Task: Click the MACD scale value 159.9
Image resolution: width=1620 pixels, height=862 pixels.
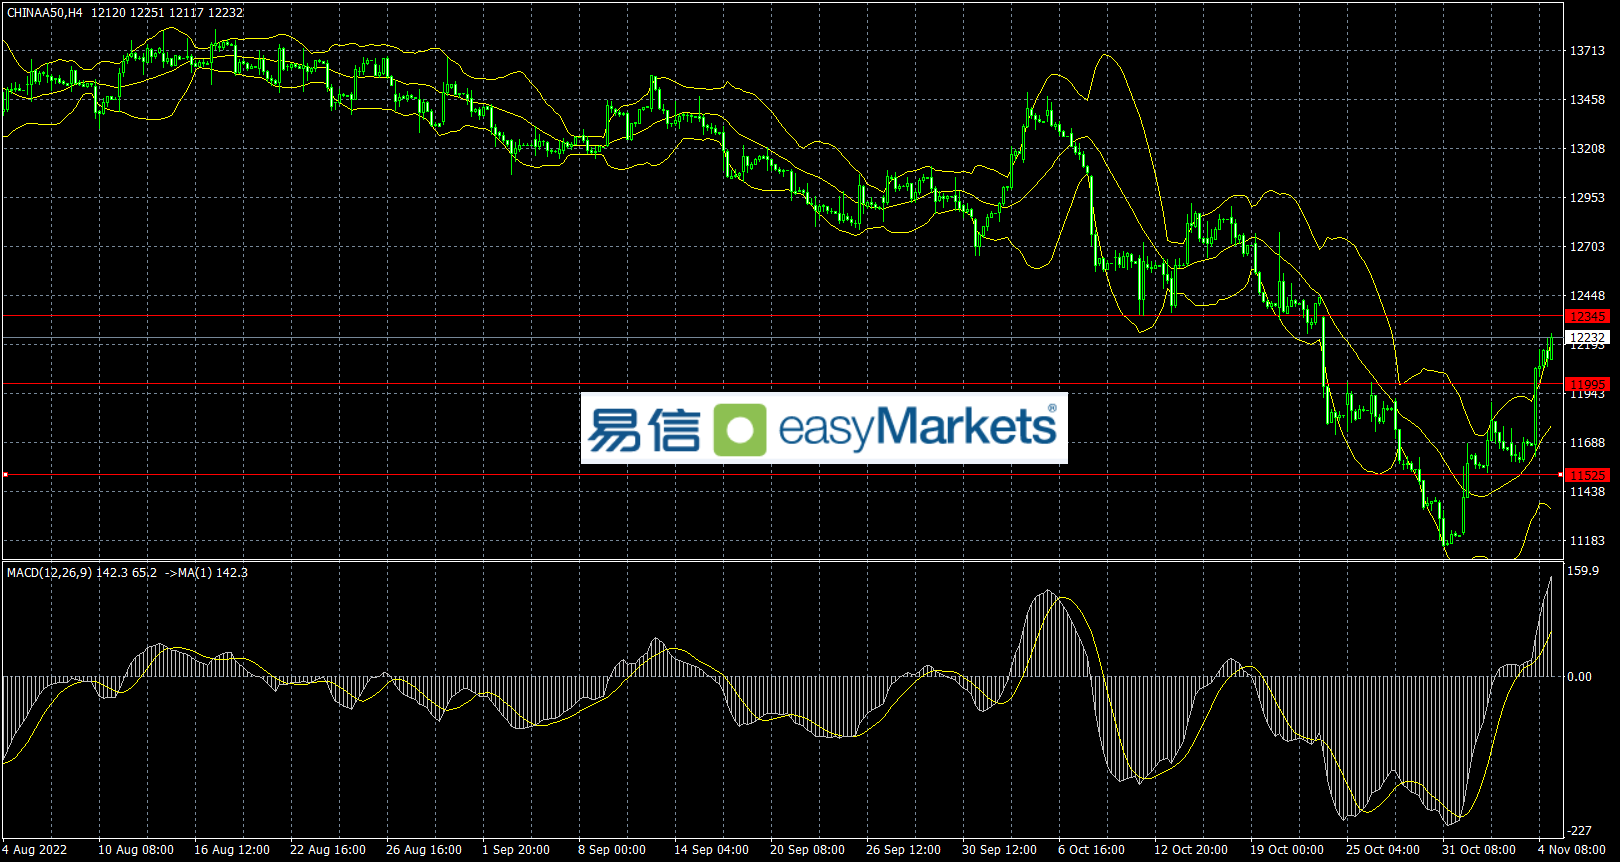Action: [1584, 571]
